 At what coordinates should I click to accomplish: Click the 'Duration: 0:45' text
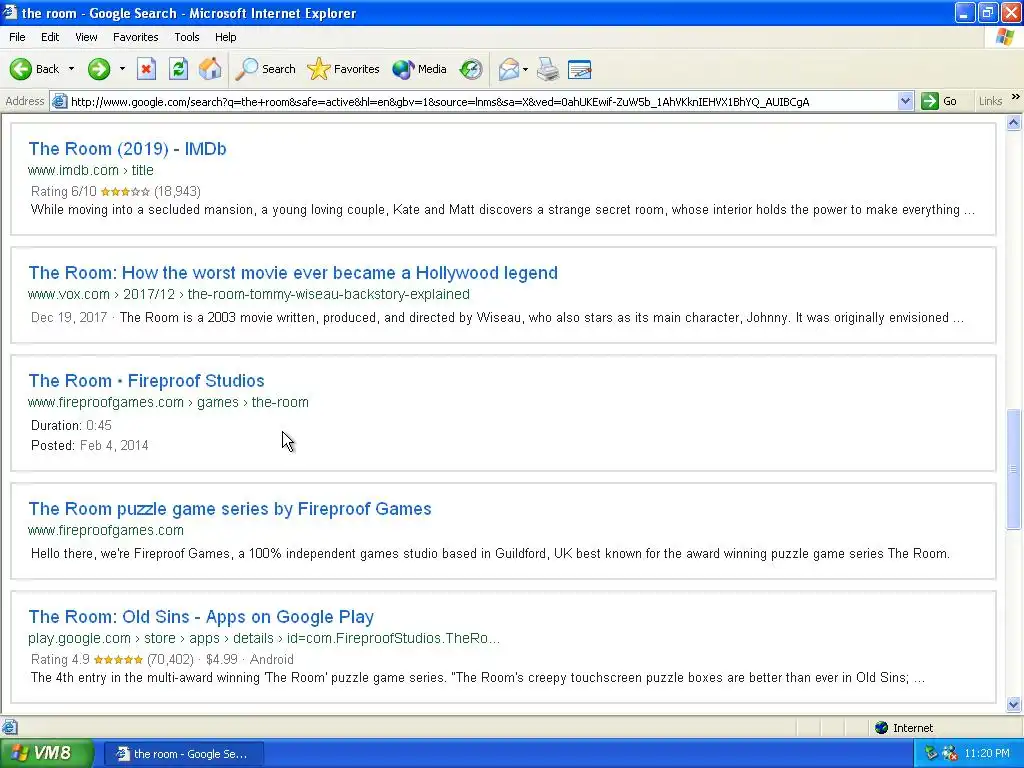(x=71, y=426)
